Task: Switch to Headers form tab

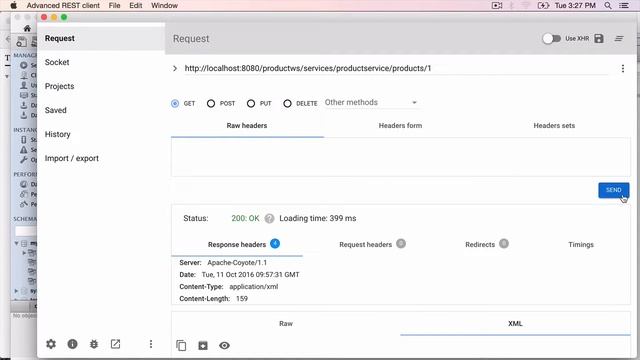Action: pyautogui.click(x=400, y=126)
